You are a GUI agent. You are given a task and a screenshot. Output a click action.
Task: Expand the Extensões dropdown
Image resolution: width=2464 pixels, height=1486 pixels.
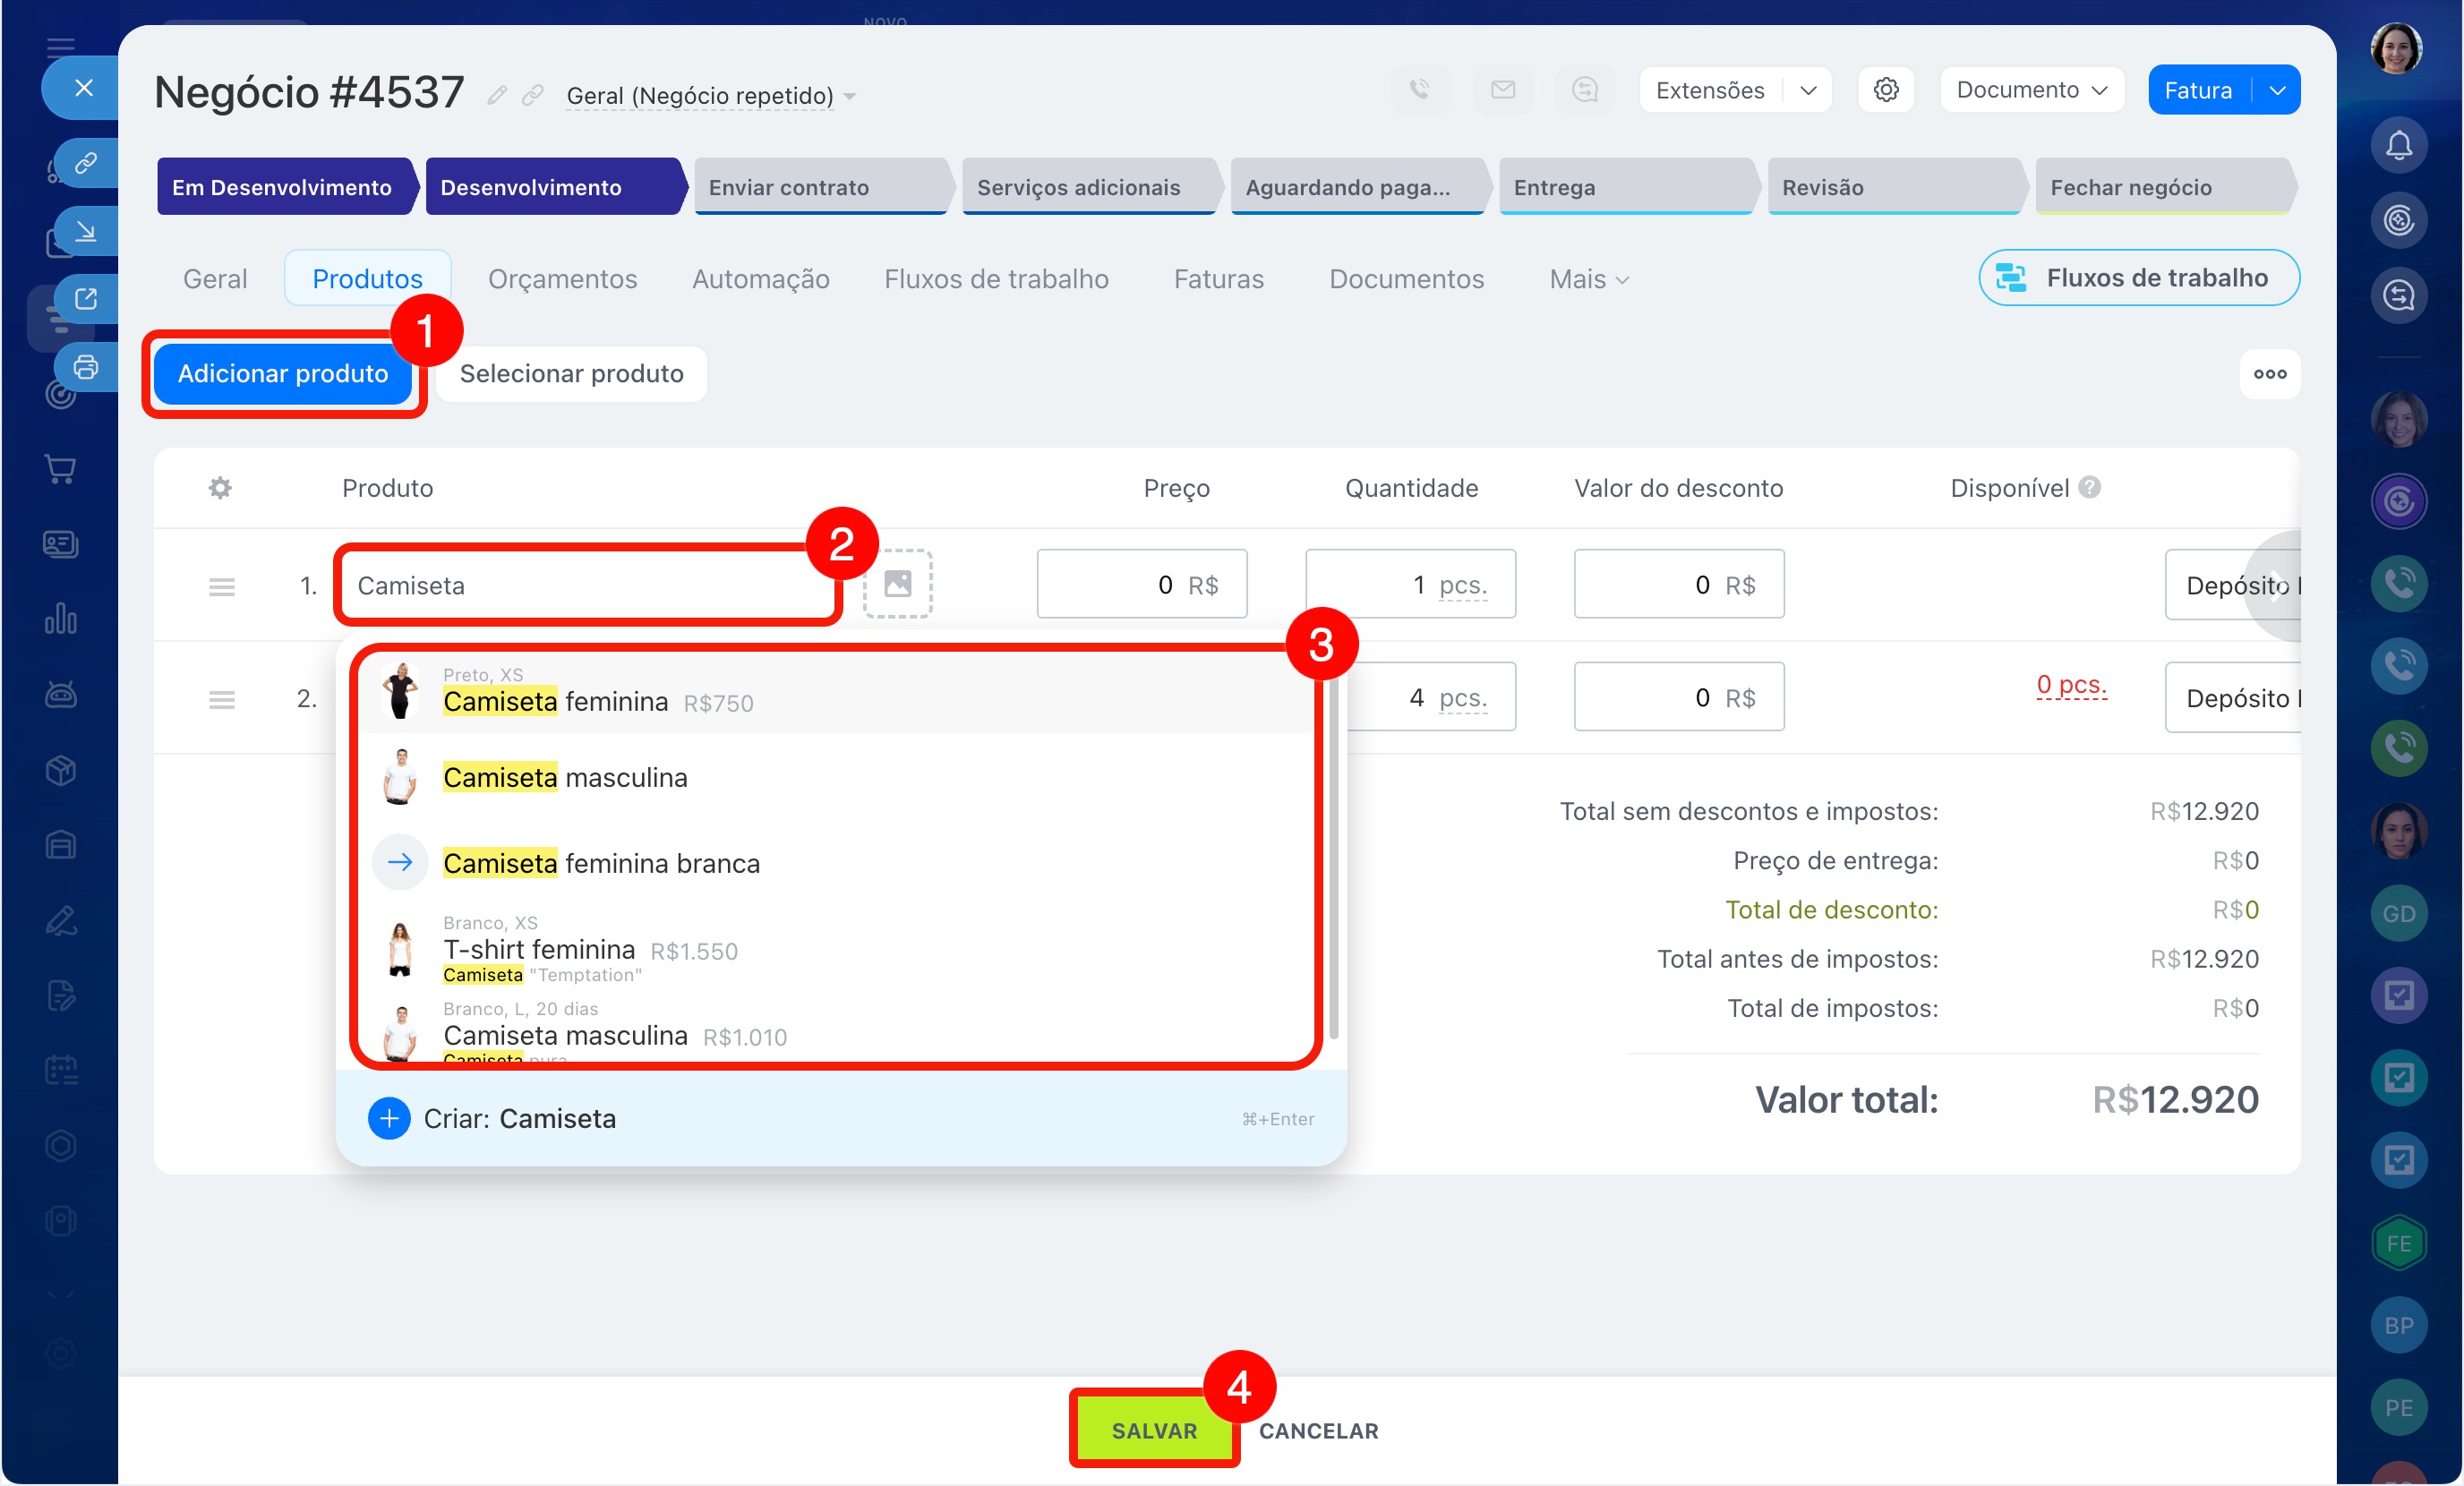tap(1807, 90)
